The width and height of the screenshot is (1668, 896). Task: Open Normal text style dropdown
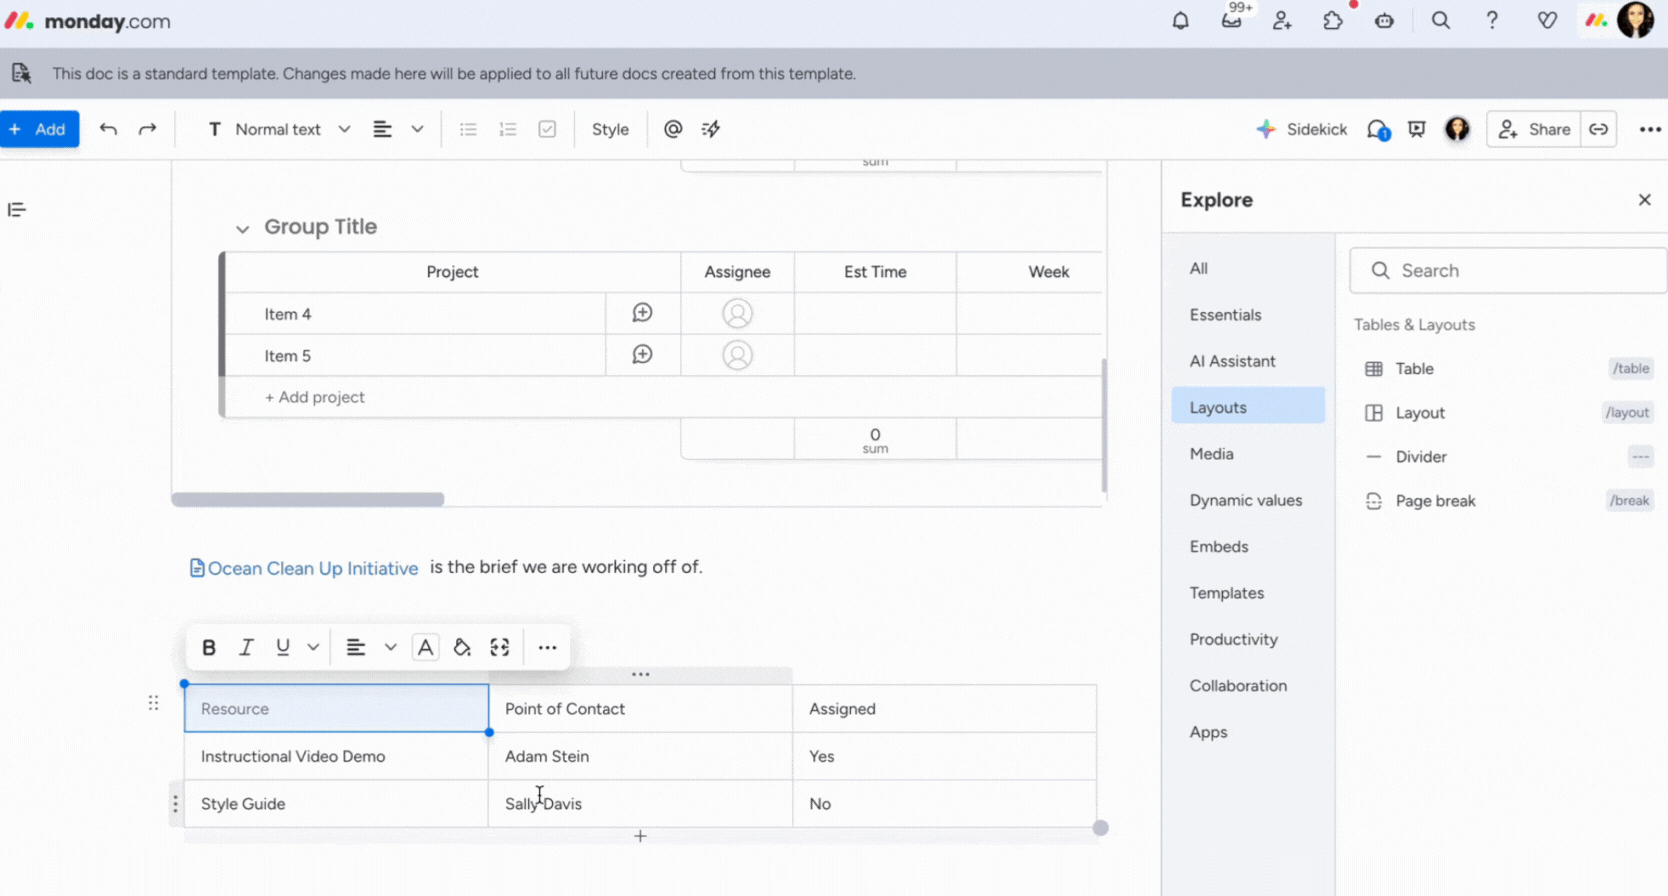(x=279, y=129)
